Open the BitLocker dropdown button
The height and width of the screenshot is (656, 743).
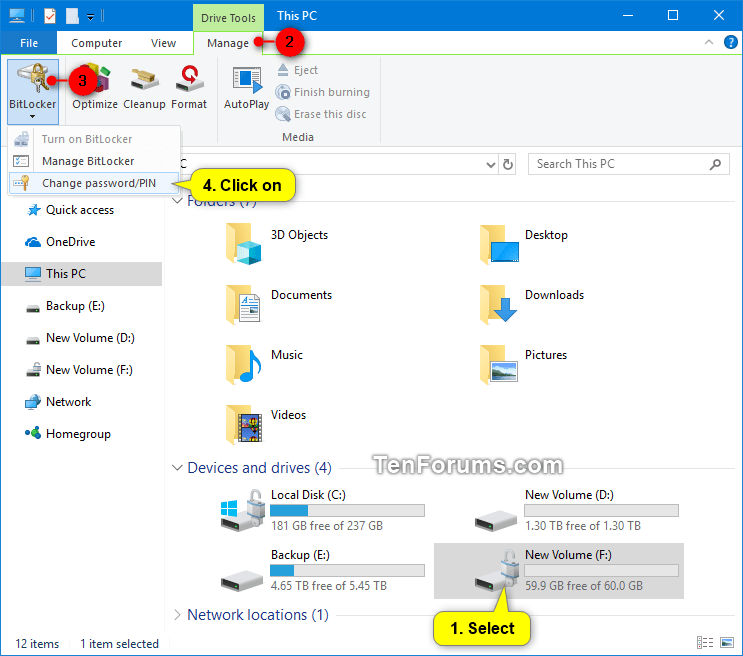coord(33,91)
